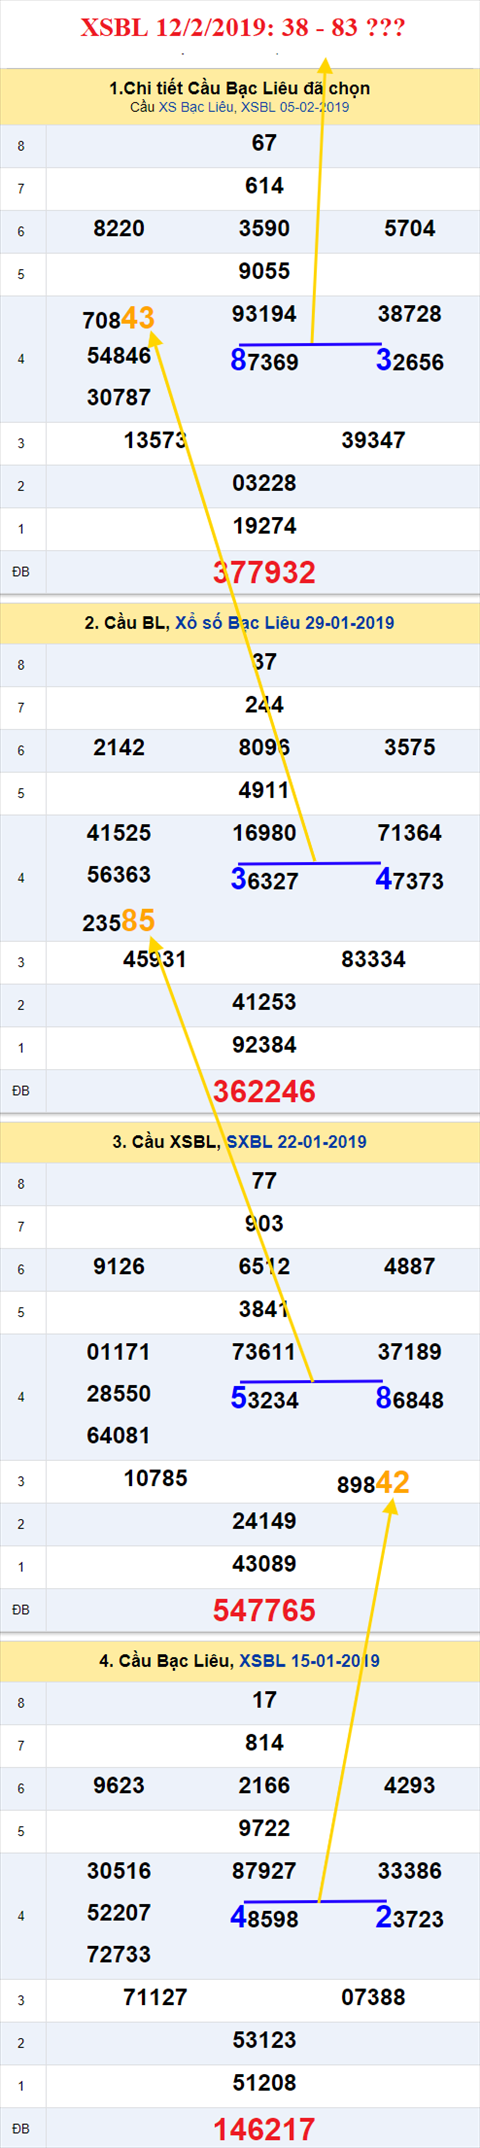Select special prize number 547765
480x2148 pixels.
pos(264,1610)
